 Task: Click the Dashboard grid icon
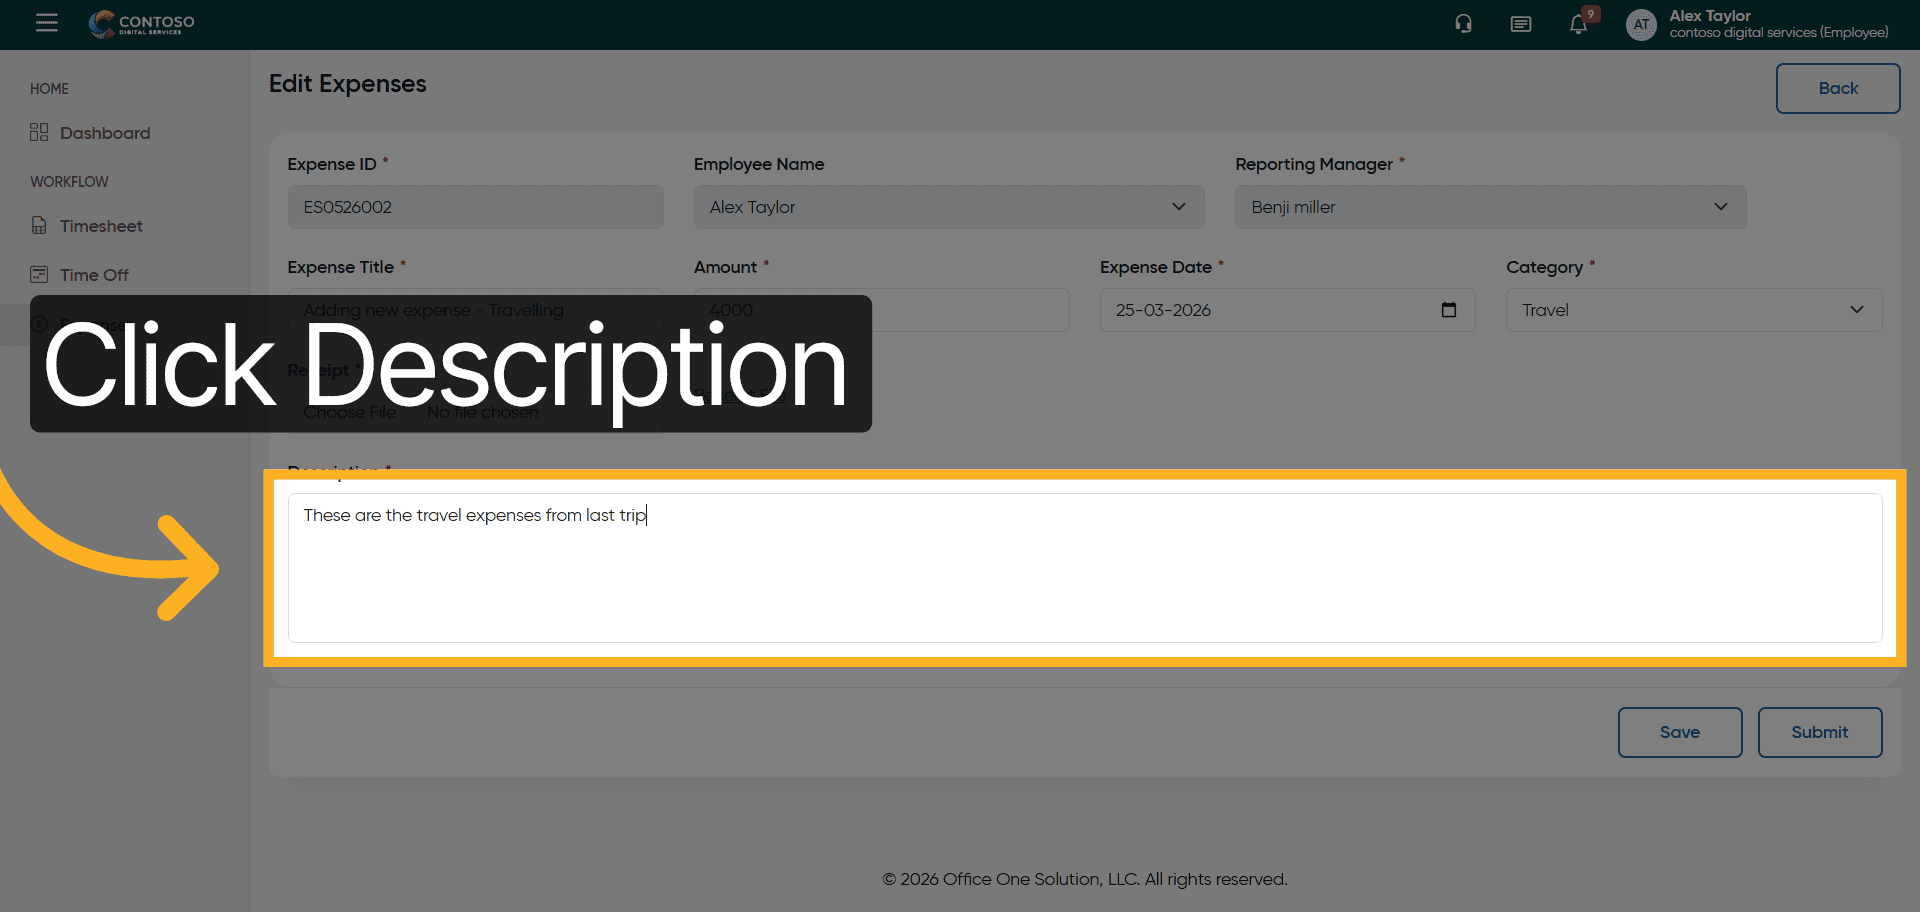coord(39,133)
